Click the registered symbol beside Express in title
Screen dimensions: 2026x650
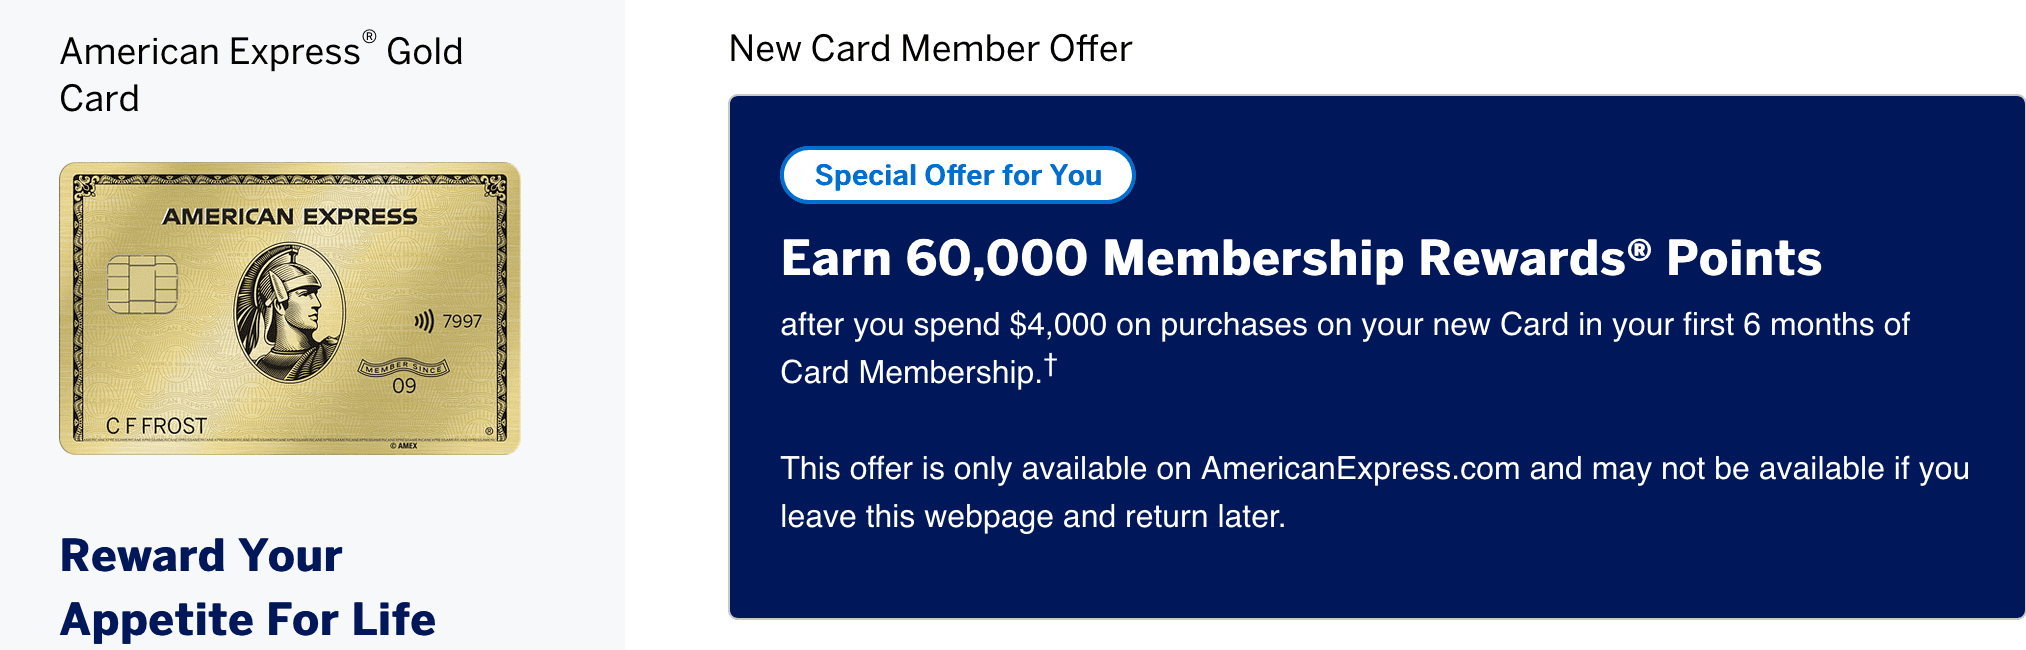[x=369, y=37]
